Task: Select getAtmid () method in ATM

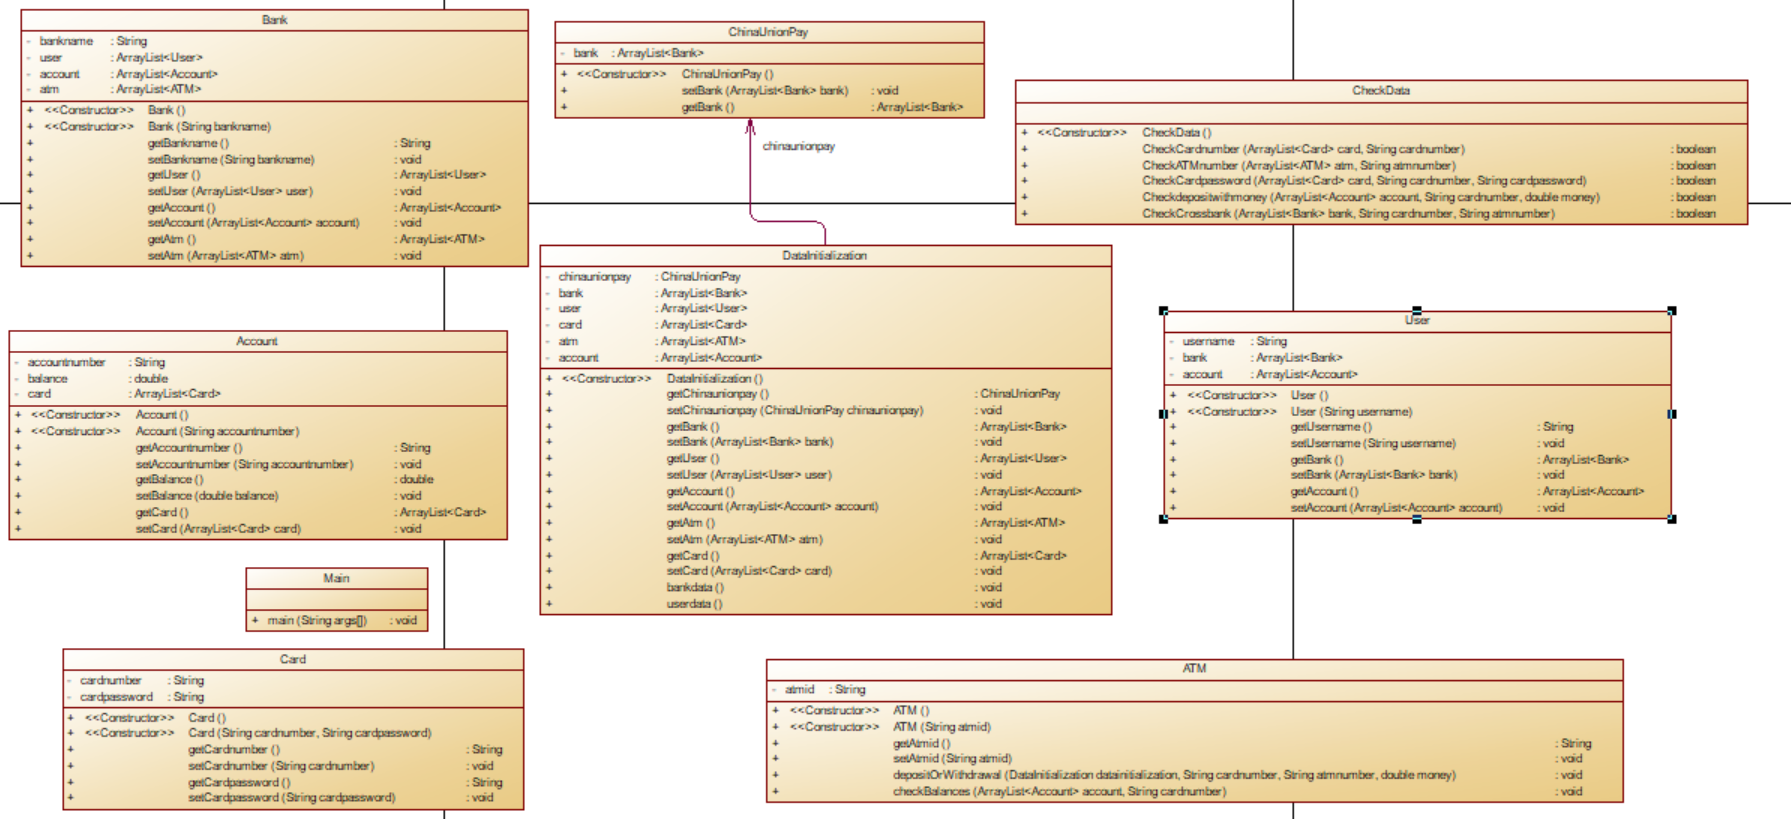Action: [x=921, y=743]
